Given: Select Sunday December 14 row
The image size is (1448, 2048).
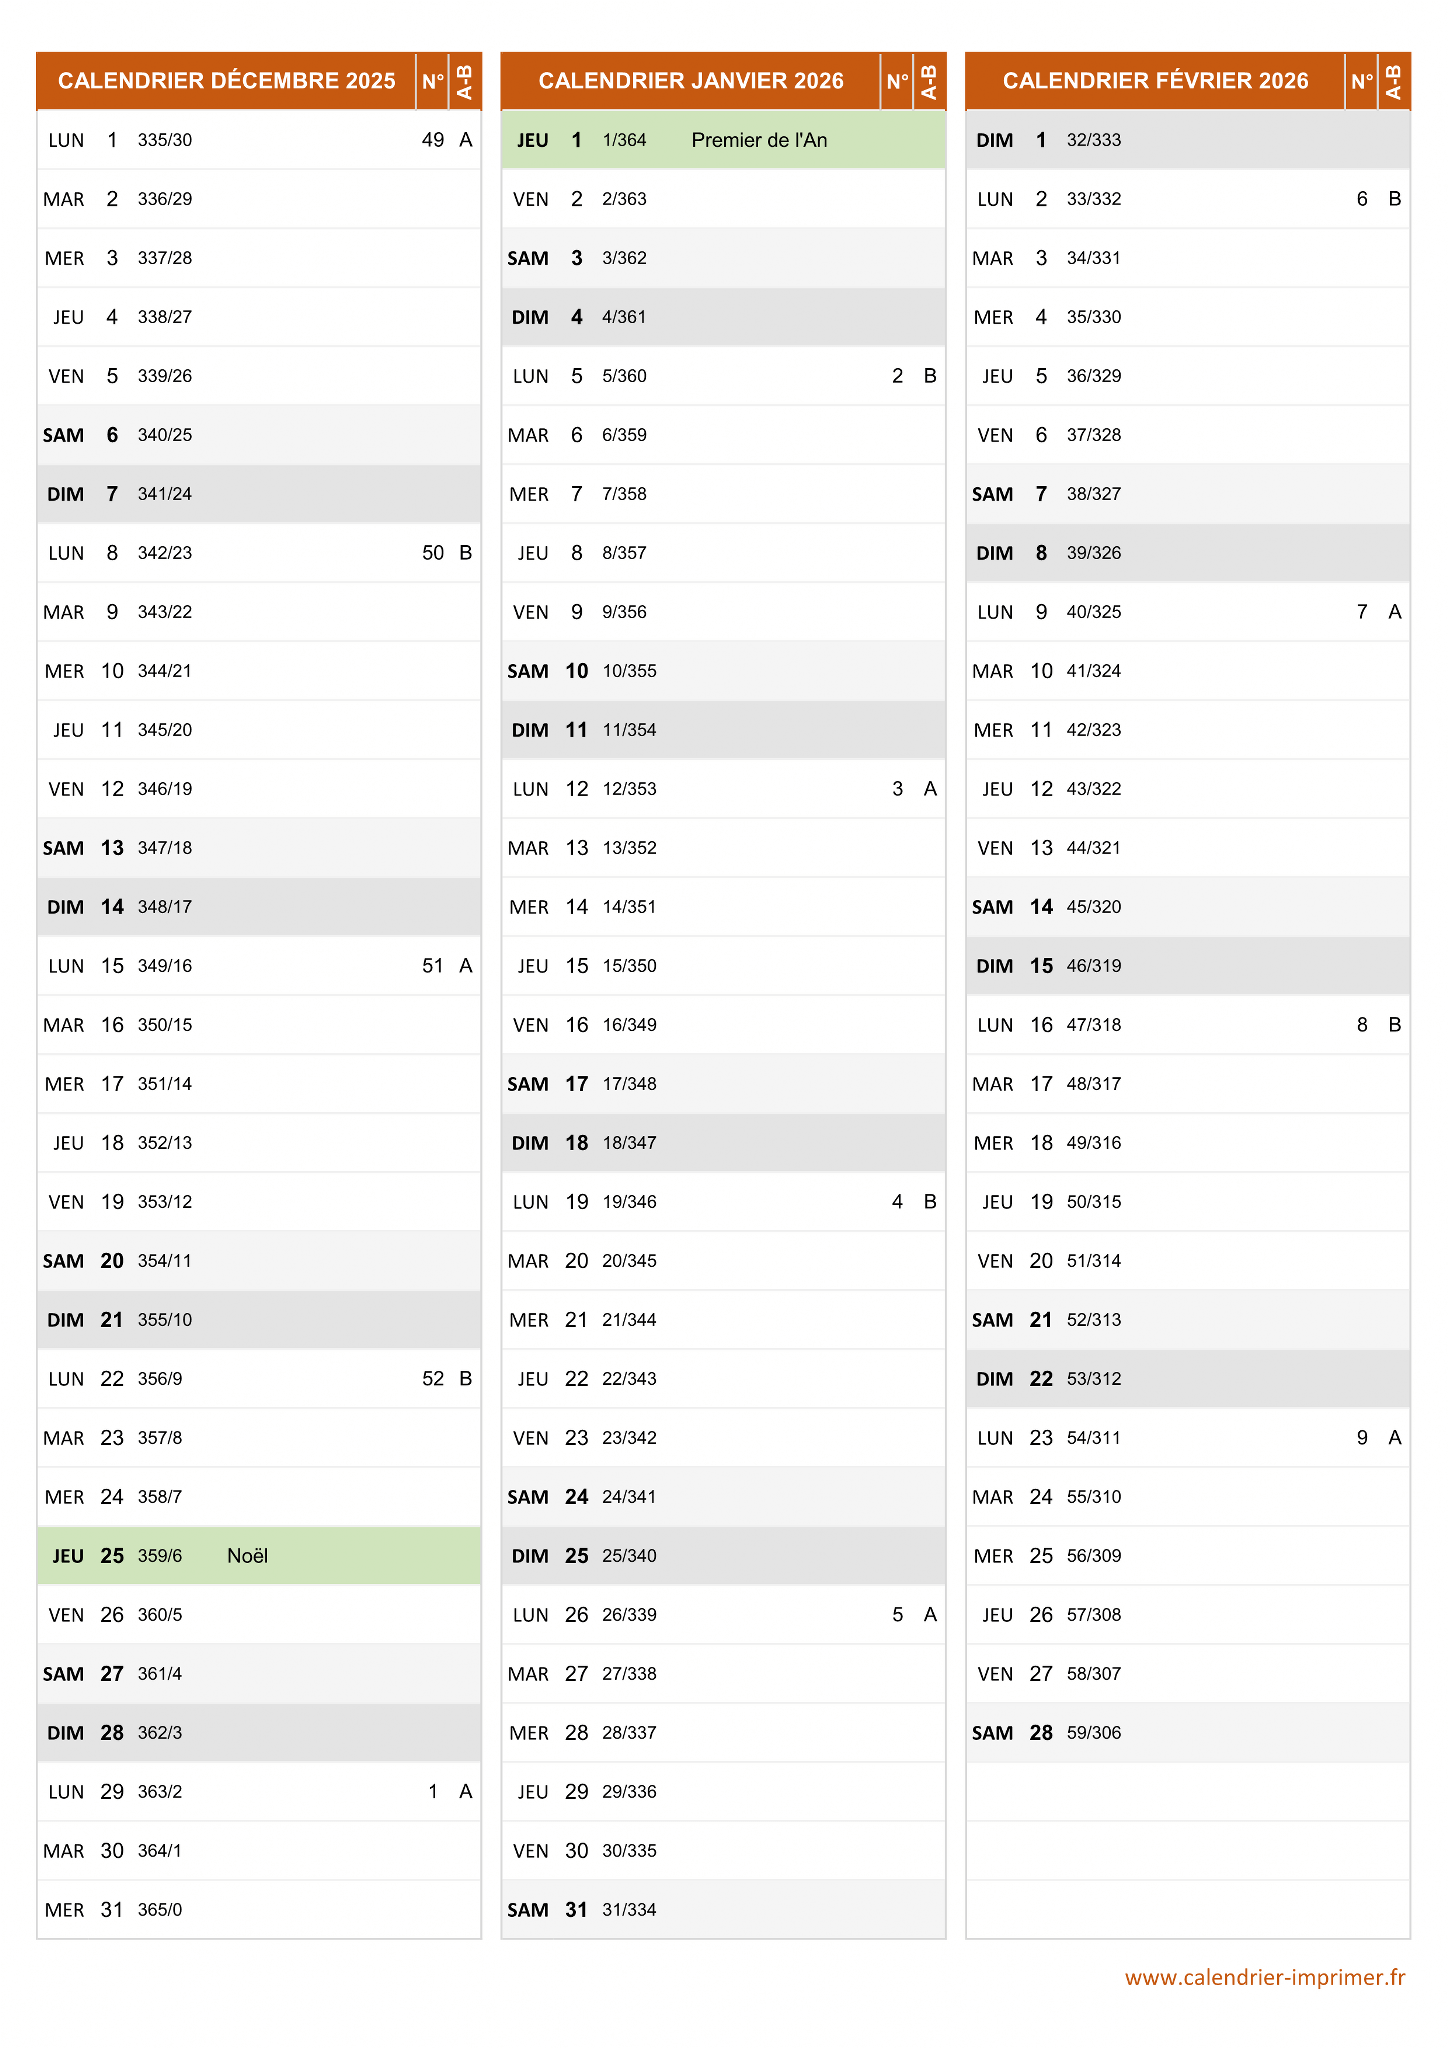Looking at the screenshot, I should [x=259, y=907].
